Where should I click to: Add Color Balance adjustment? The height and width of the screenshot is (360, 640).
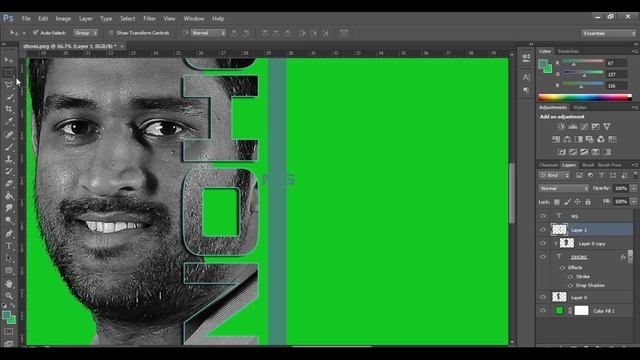[x=567, y=139]
